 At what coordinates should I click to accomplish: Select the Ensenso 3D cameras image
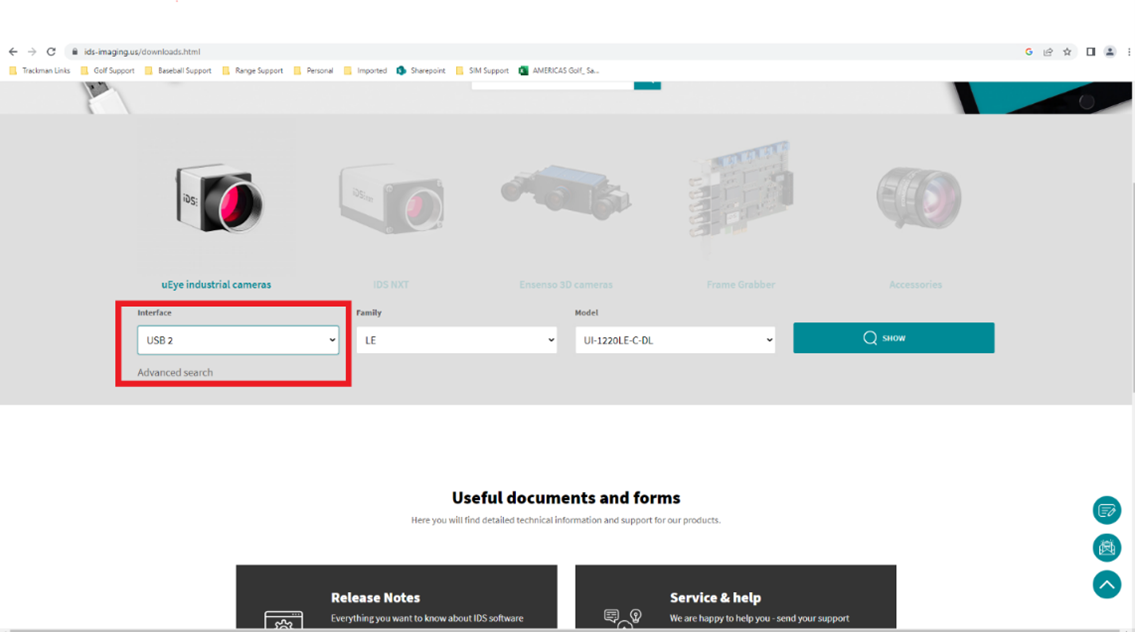click(x=566, y=192)
